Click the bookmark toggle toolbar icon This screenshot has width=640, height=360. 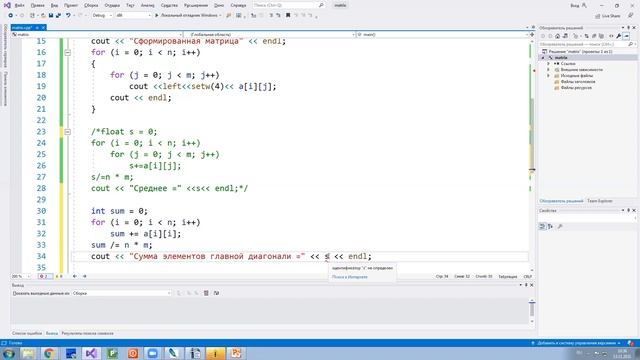click(x=288, y=15)
